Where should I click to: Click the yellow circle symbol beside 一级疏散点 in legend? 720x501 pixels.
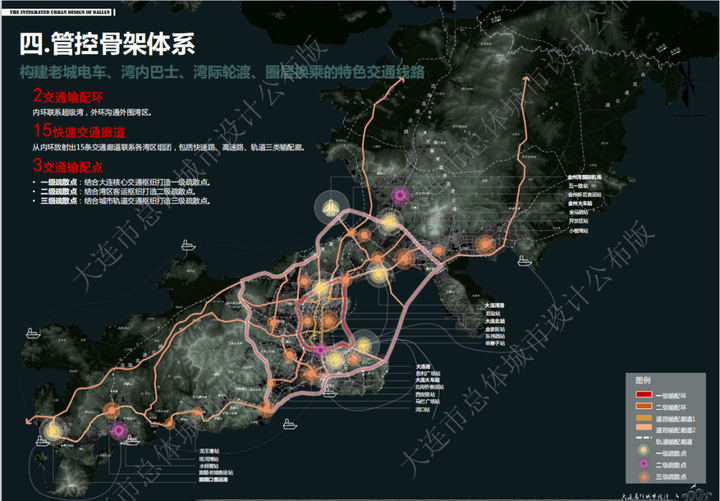[644, 450]
